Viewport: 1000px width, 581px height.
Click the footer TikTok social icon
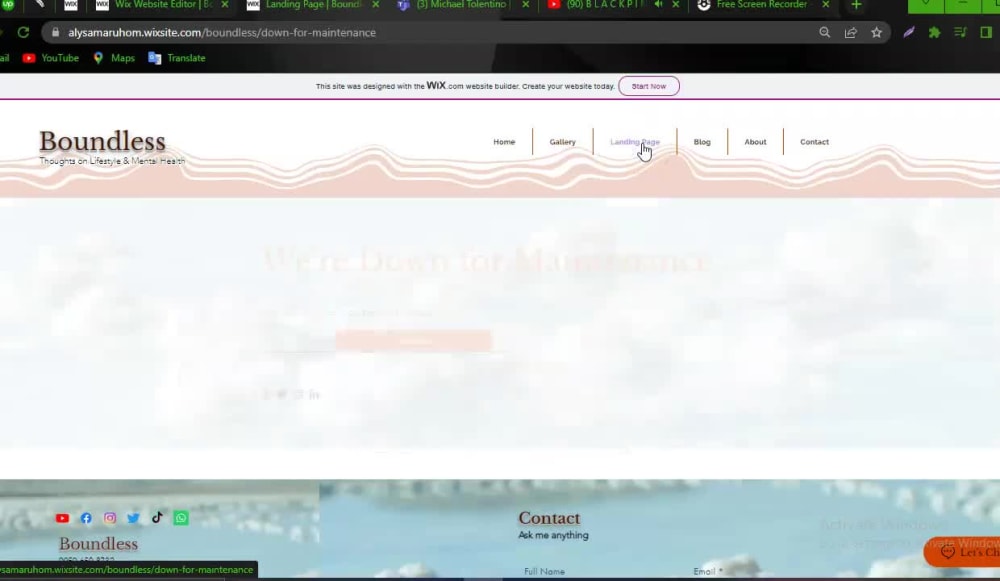157,517
